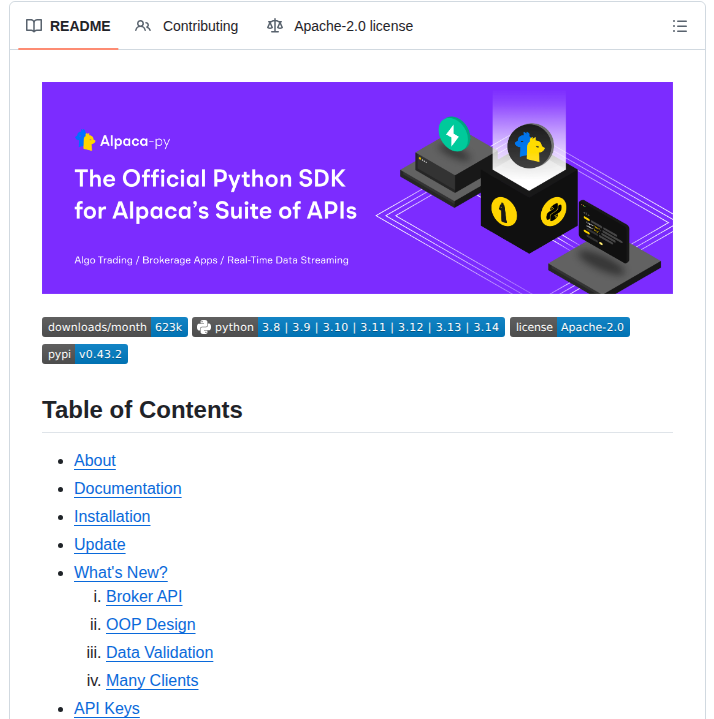Screen dimensions: 714x719
Task: Click the Table of Contents heading
Action: [142, 409]
